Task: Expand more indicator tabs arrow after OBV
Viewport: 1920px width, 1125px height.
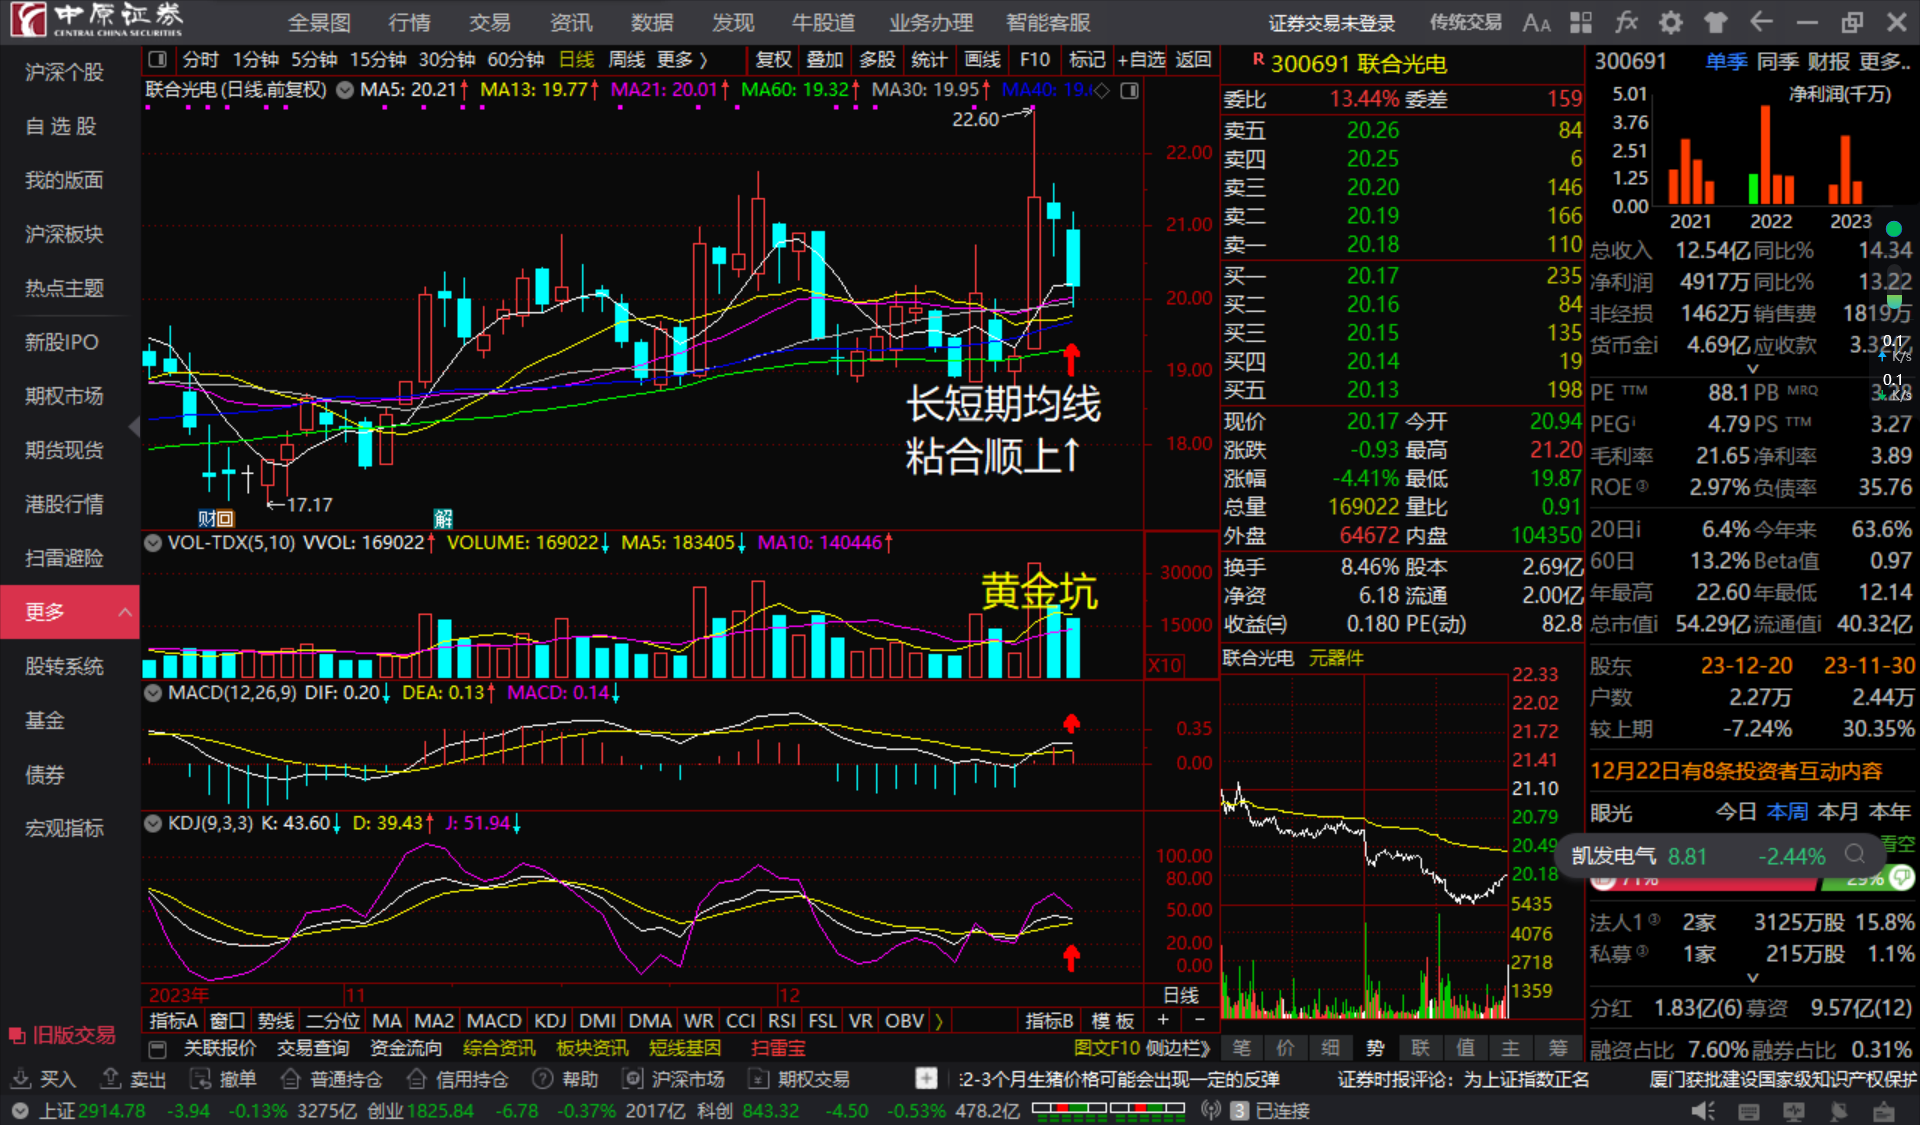Action: pyautogui.click(x=939, y=1021)
